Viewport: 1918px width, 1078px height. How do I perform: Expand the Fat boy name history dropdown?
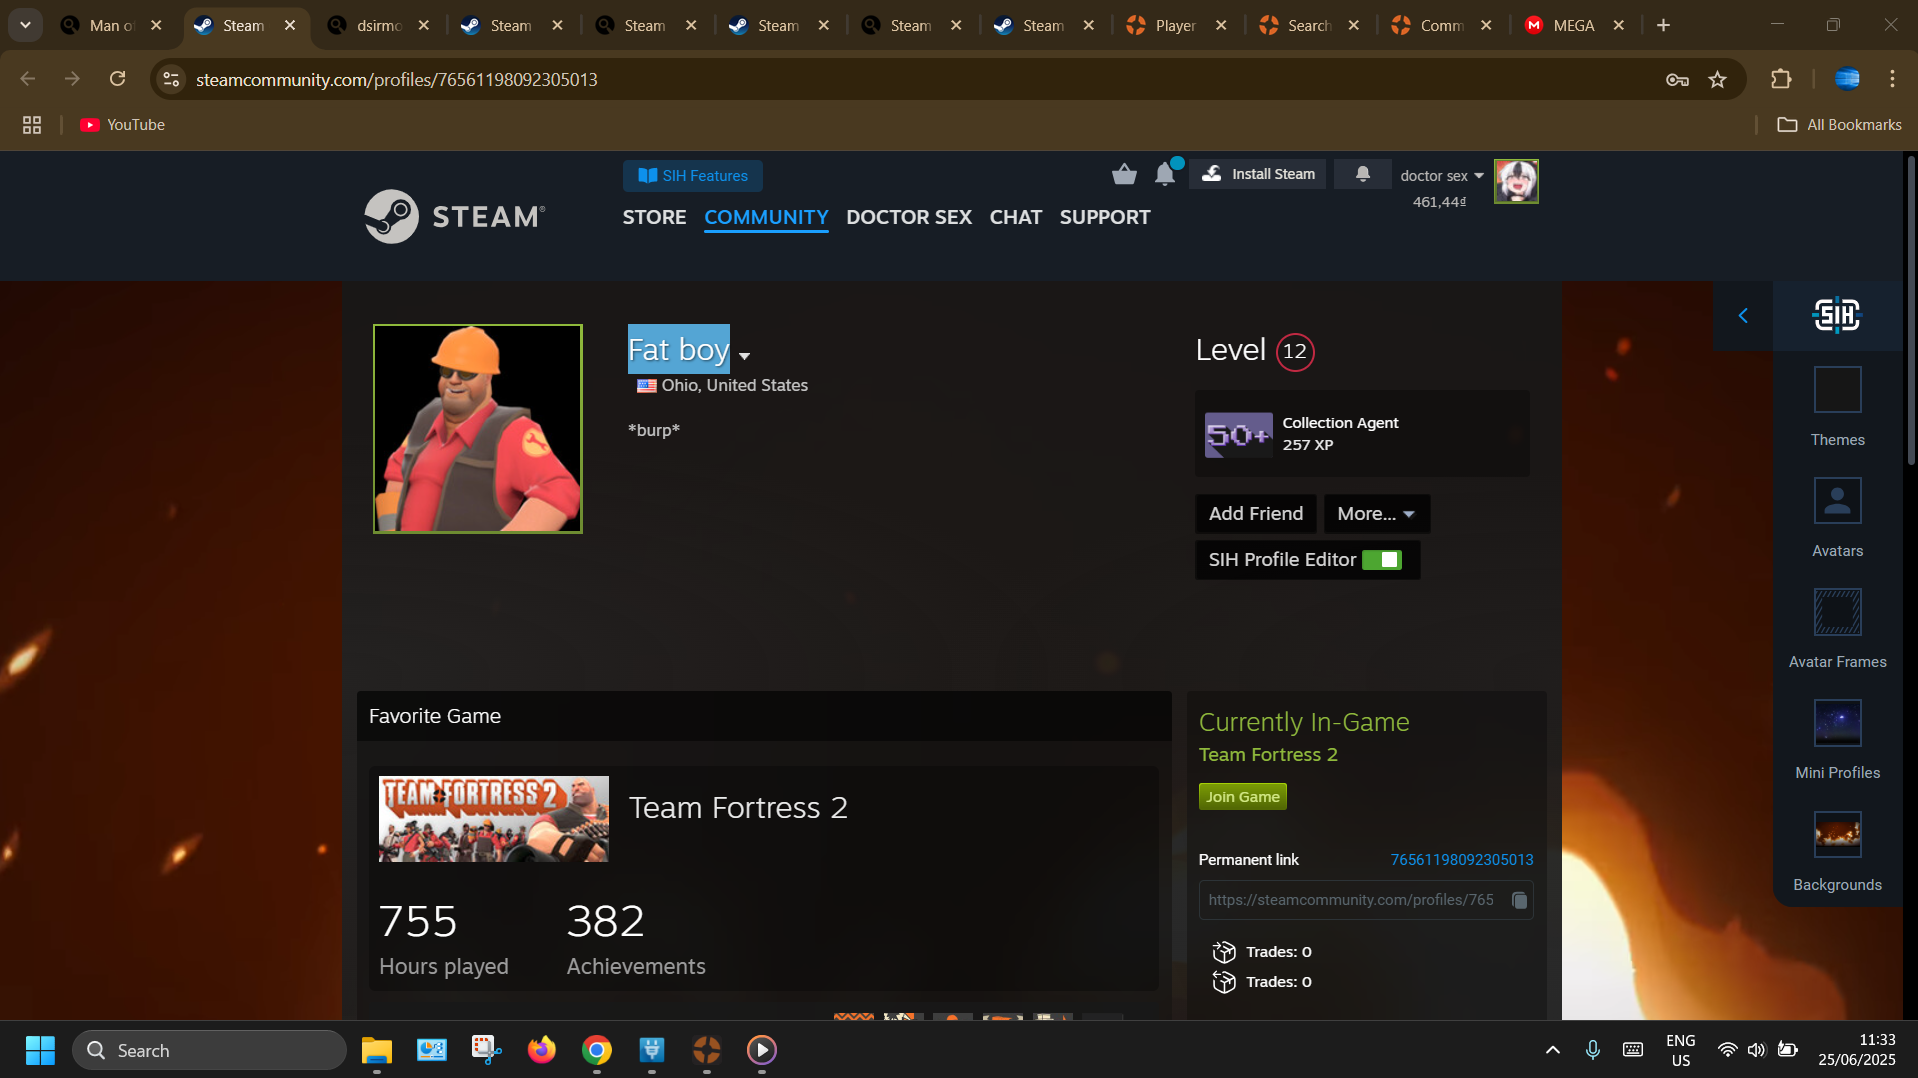tap(744, 356)
